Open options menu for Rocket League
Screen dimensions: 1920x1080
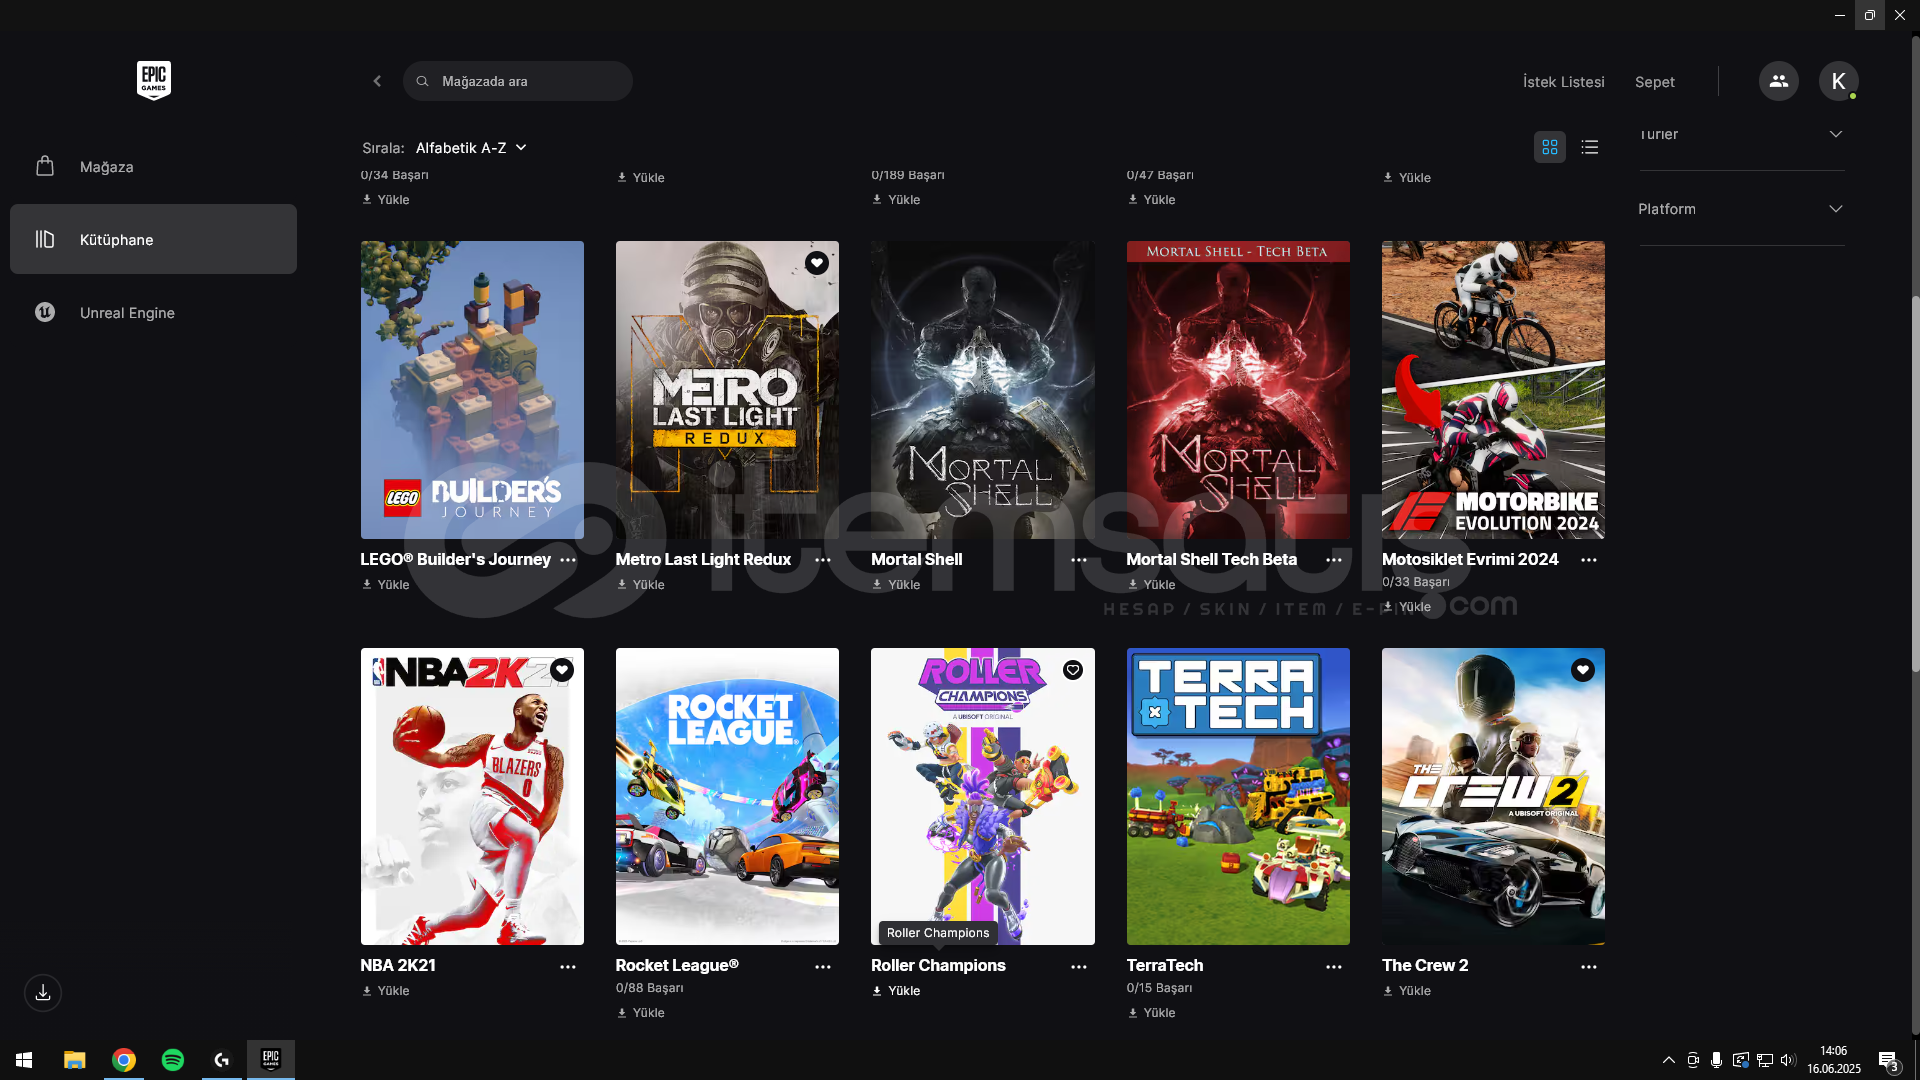823,967
